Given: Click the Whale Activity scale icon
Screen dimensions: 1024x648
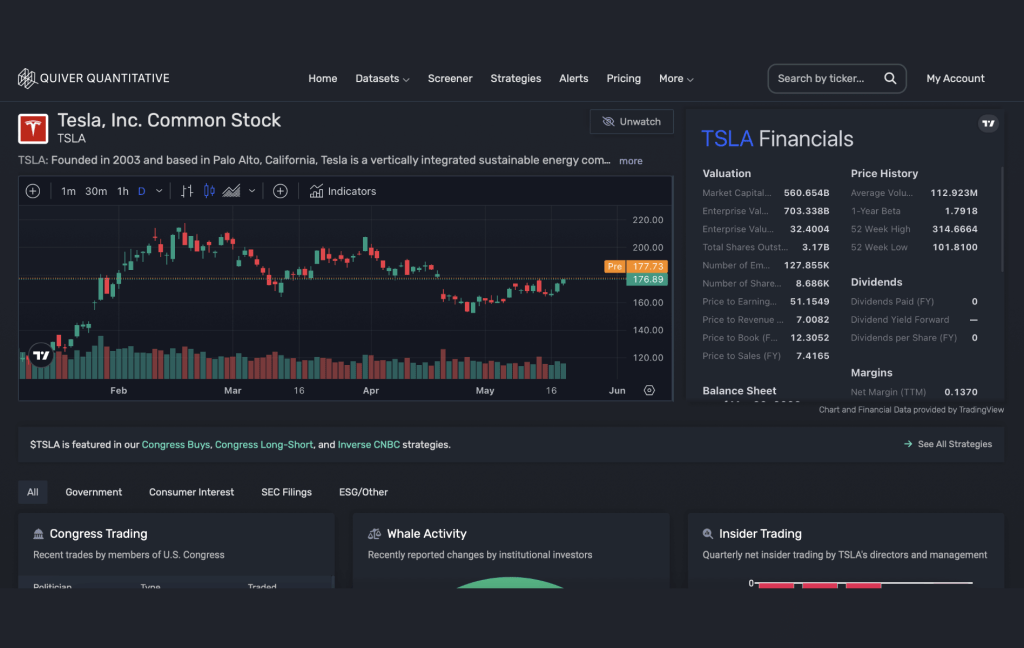Looking at the screenshot, I should [374, 534].
